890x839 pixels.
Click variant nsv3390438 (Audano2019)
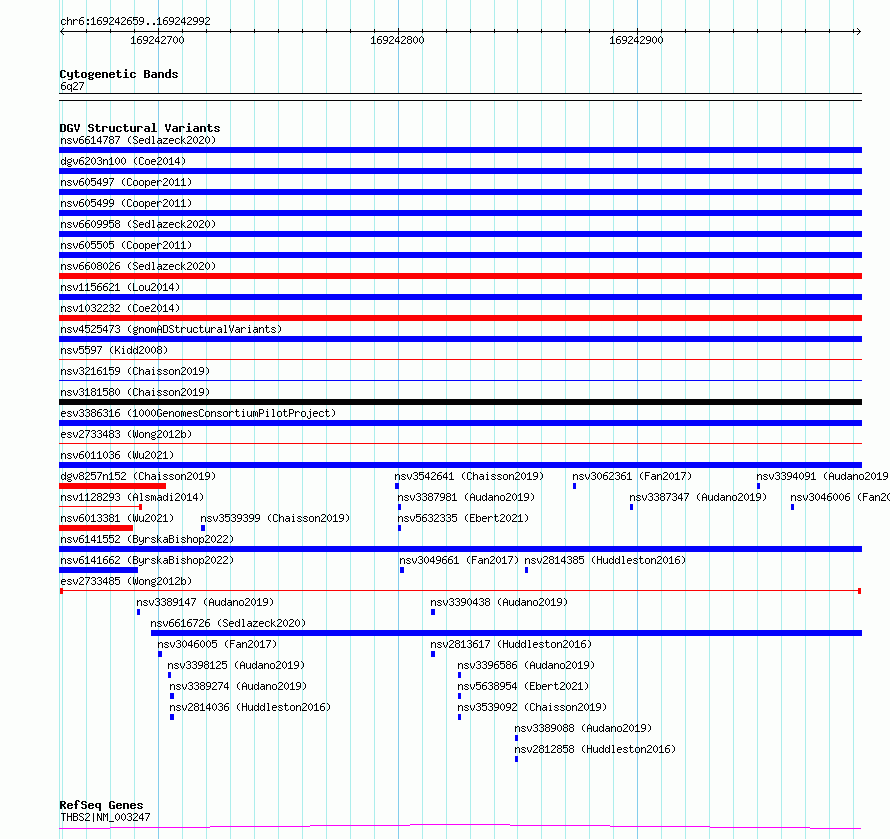coord(499,602)
